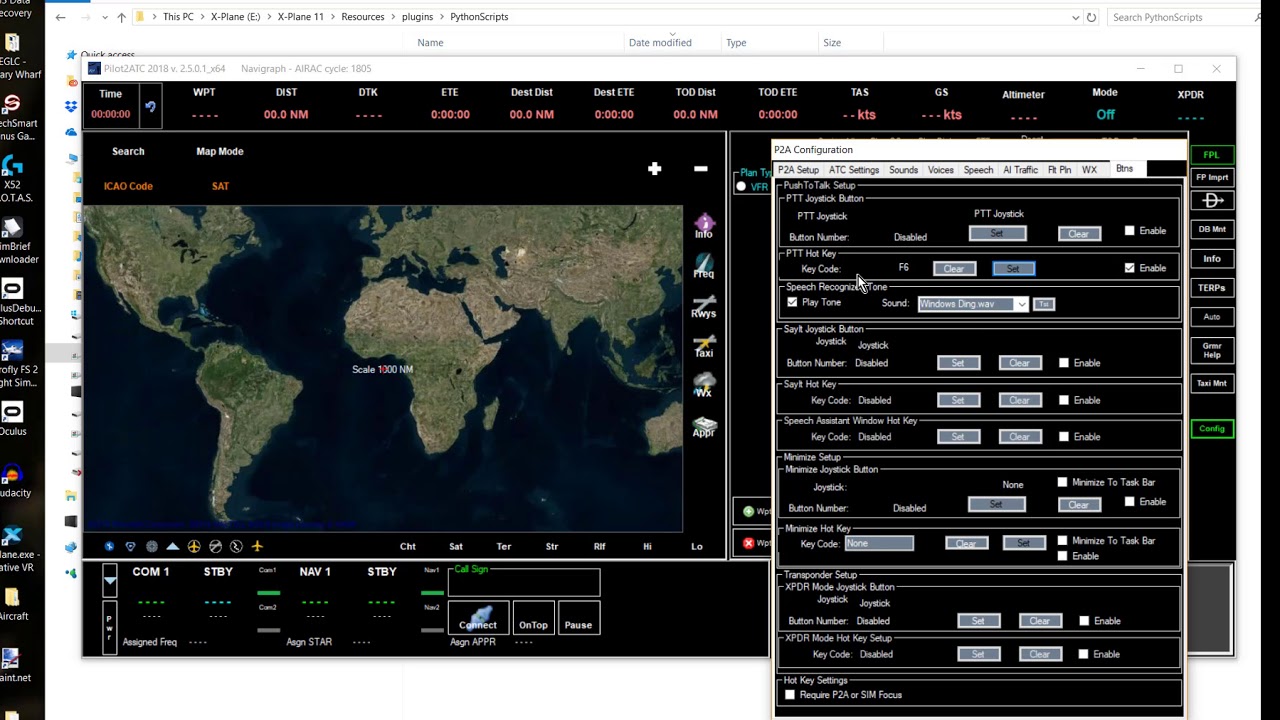The image size is (1280, 720).
Task: Select the VFR plan type radio button
Action: click(x=741, y=187)
